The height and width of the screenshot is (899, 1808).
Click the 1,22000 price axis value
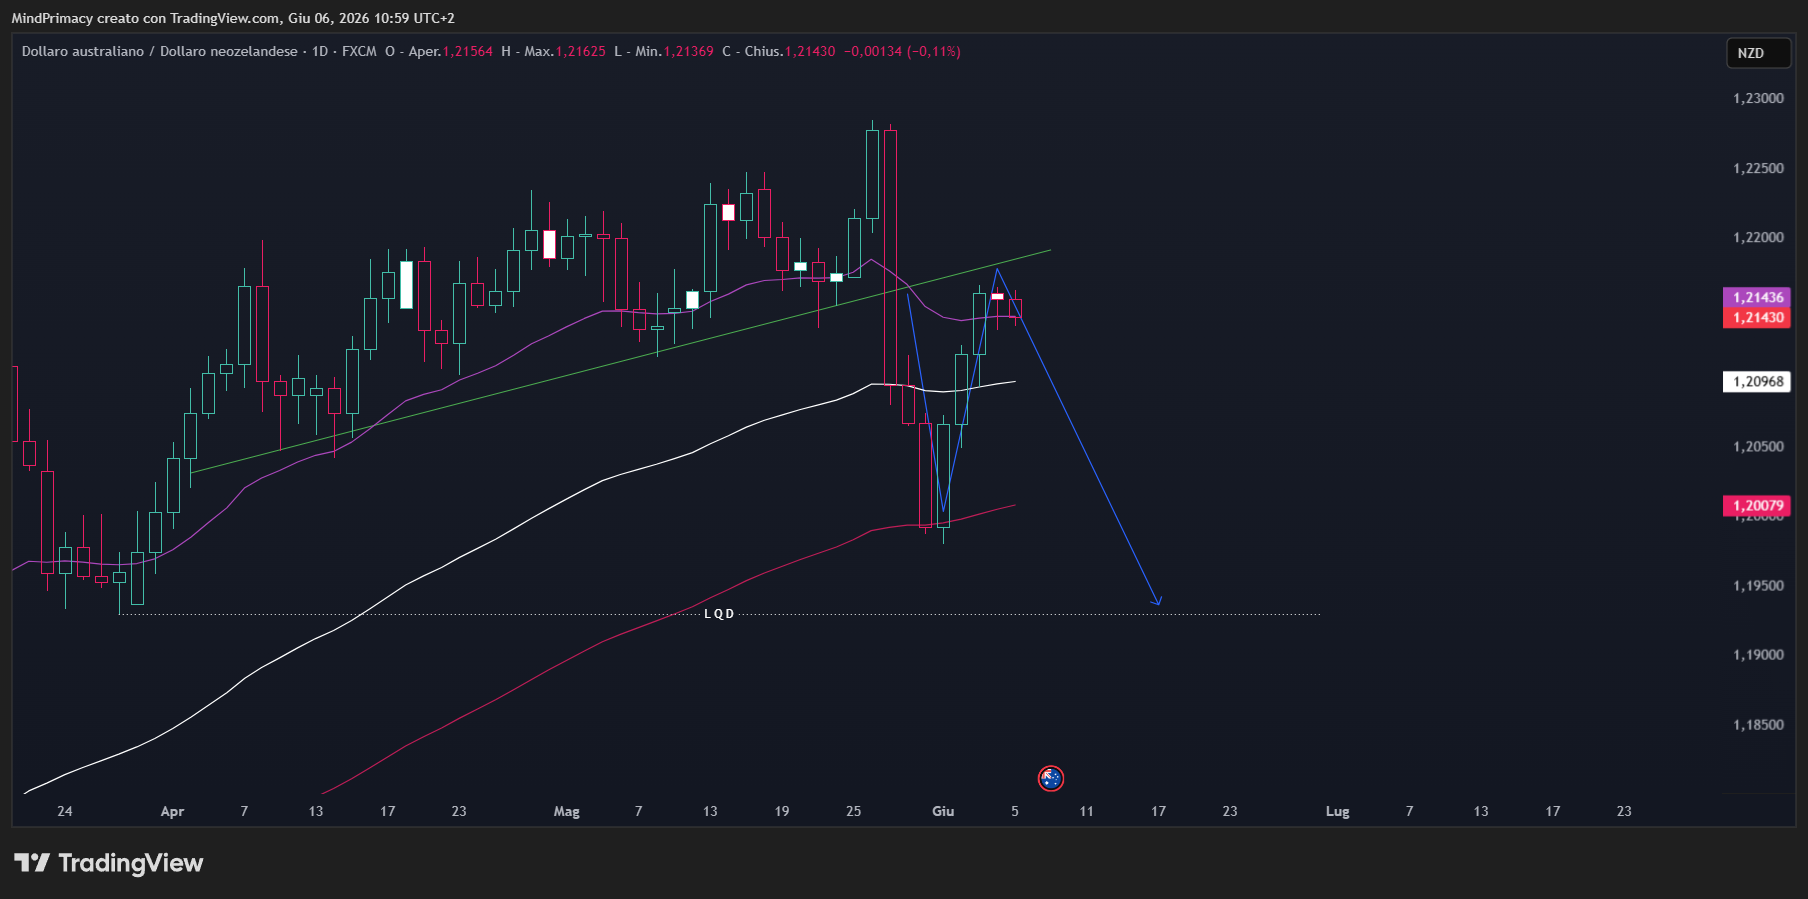pos(1758,237)
